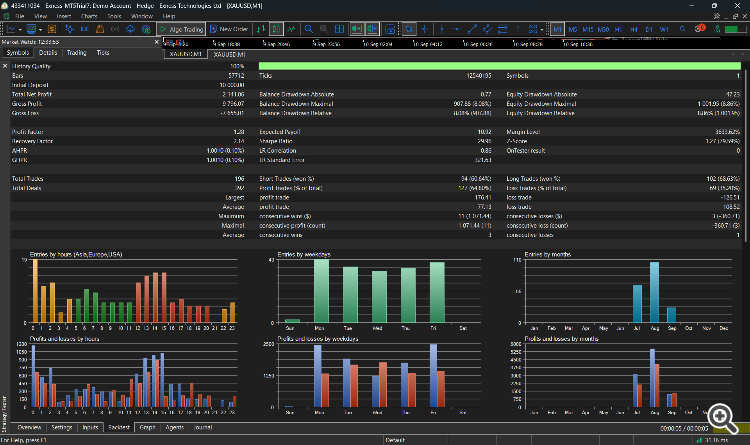
Task: Open the Settings tab in Strategy Tester
Action: coord(62,427)
